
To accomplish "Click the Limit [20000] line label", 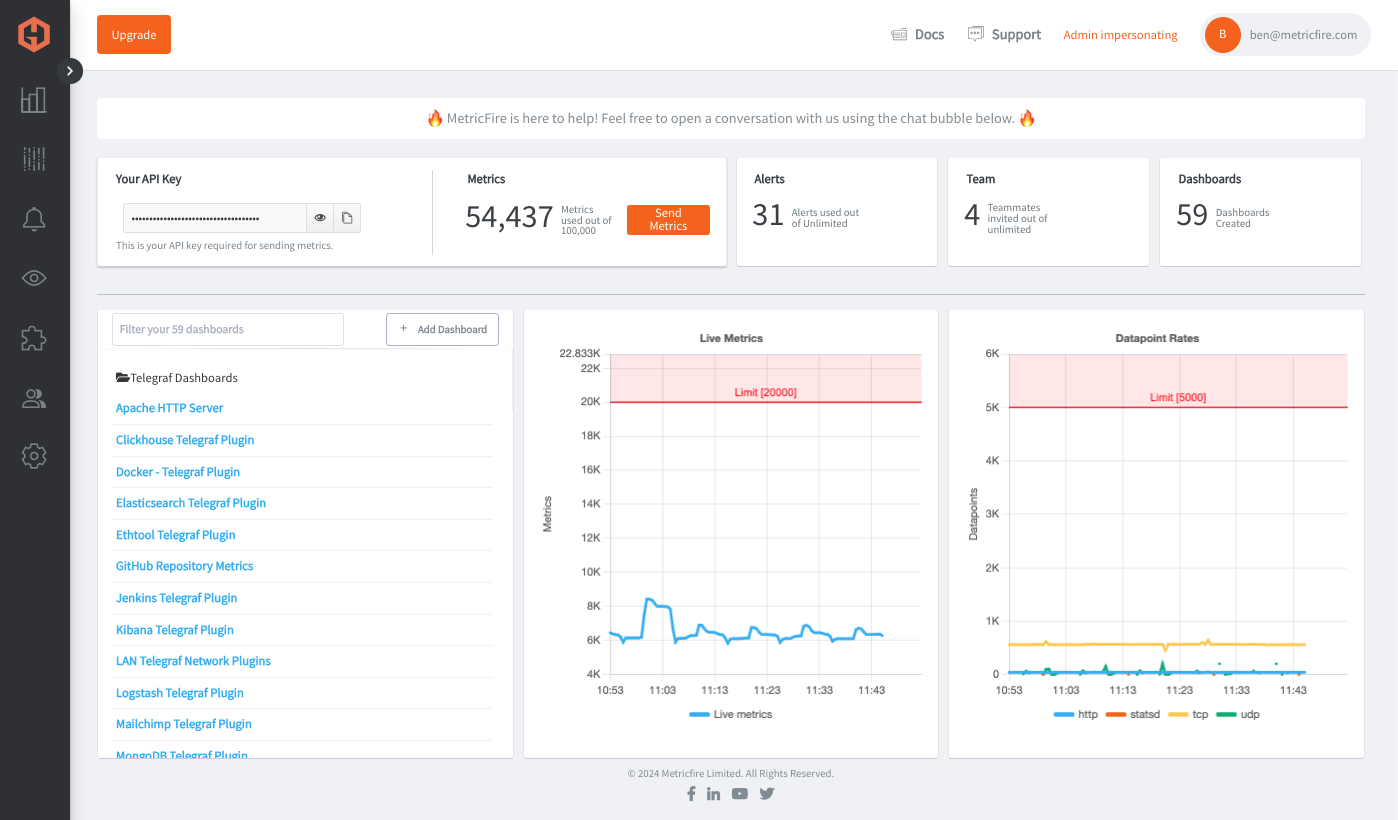I will (x=765, y=392).
